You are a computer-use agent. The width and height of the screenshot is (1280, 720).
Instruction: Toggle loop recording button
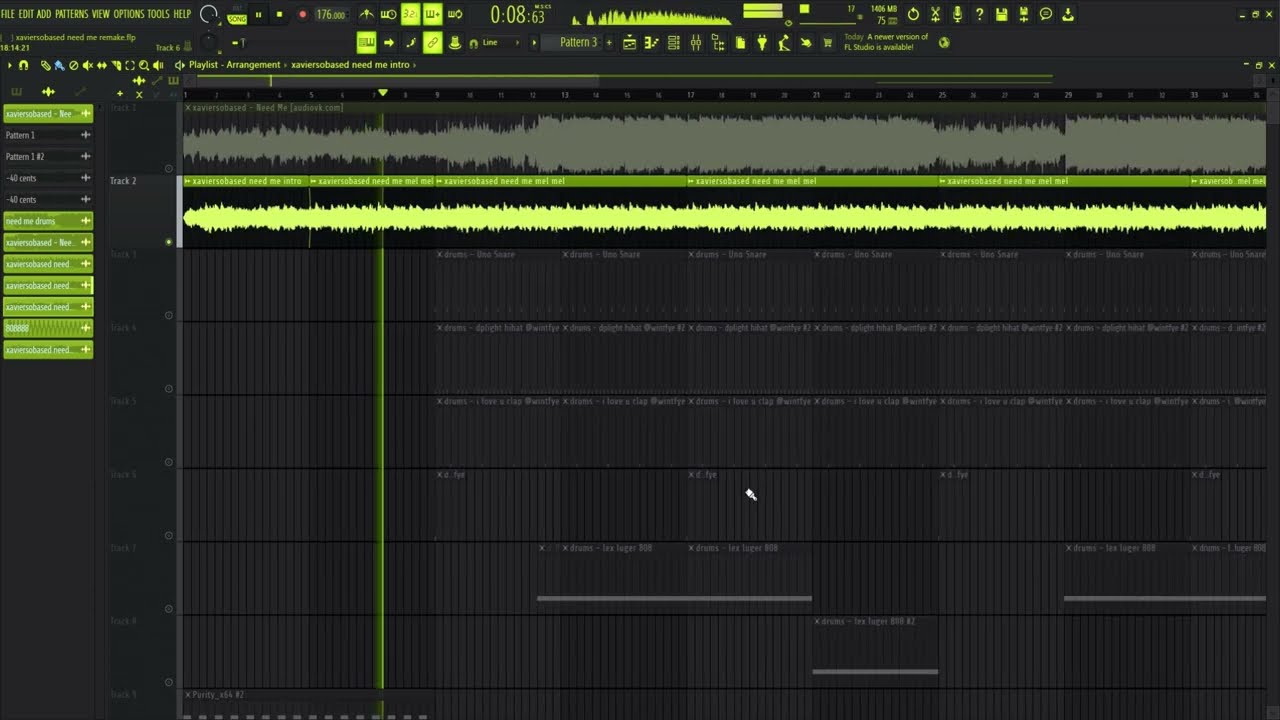[x=454, y=15]
